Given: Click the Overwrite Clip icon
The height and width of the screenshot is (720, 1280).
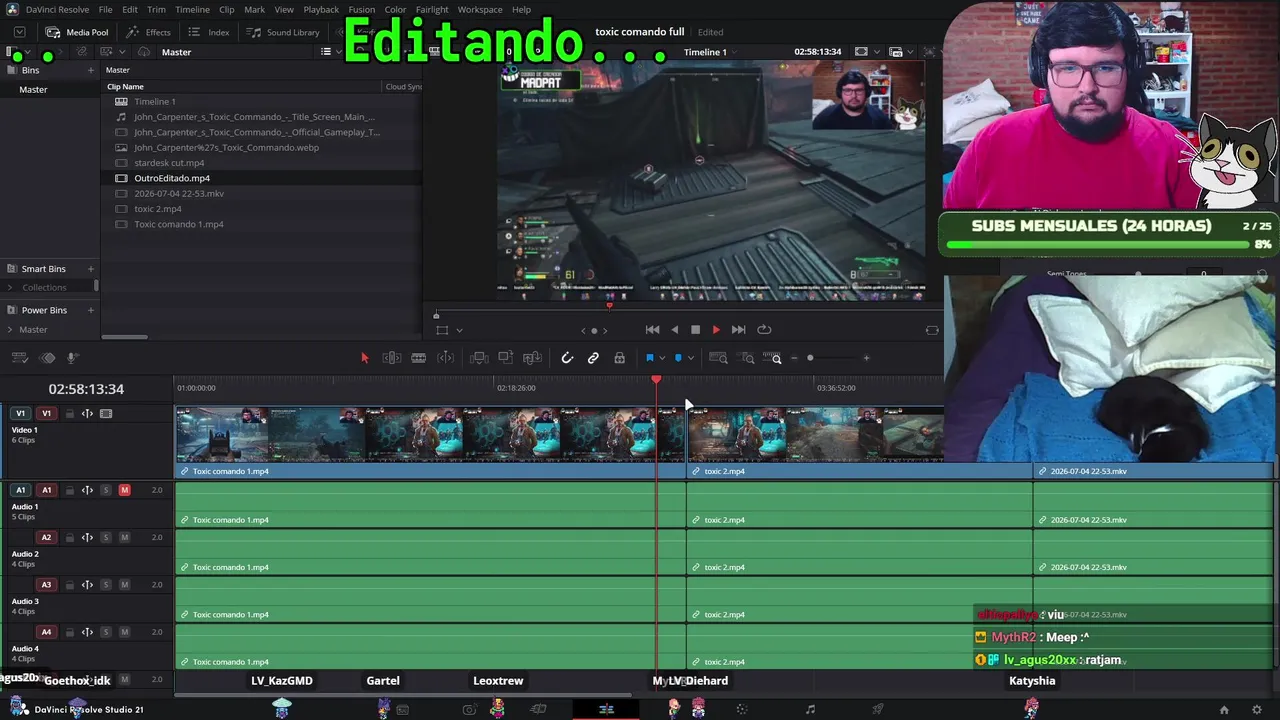Looking at the screenshot, I should (505, 358).
